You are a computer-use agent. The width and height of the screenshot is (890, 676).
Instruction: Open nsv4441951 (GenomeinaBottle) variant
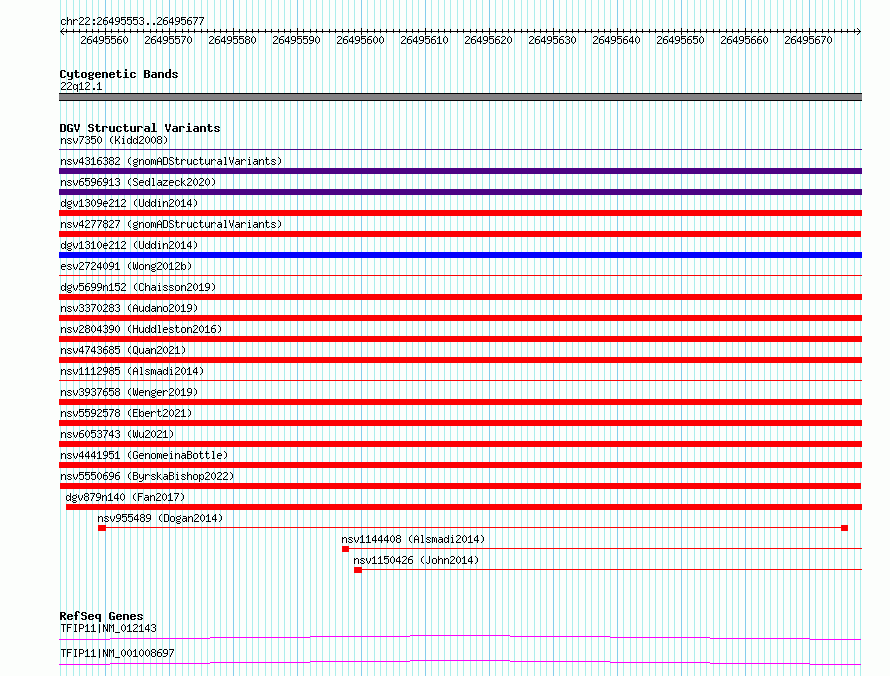(x=144, y=455)
